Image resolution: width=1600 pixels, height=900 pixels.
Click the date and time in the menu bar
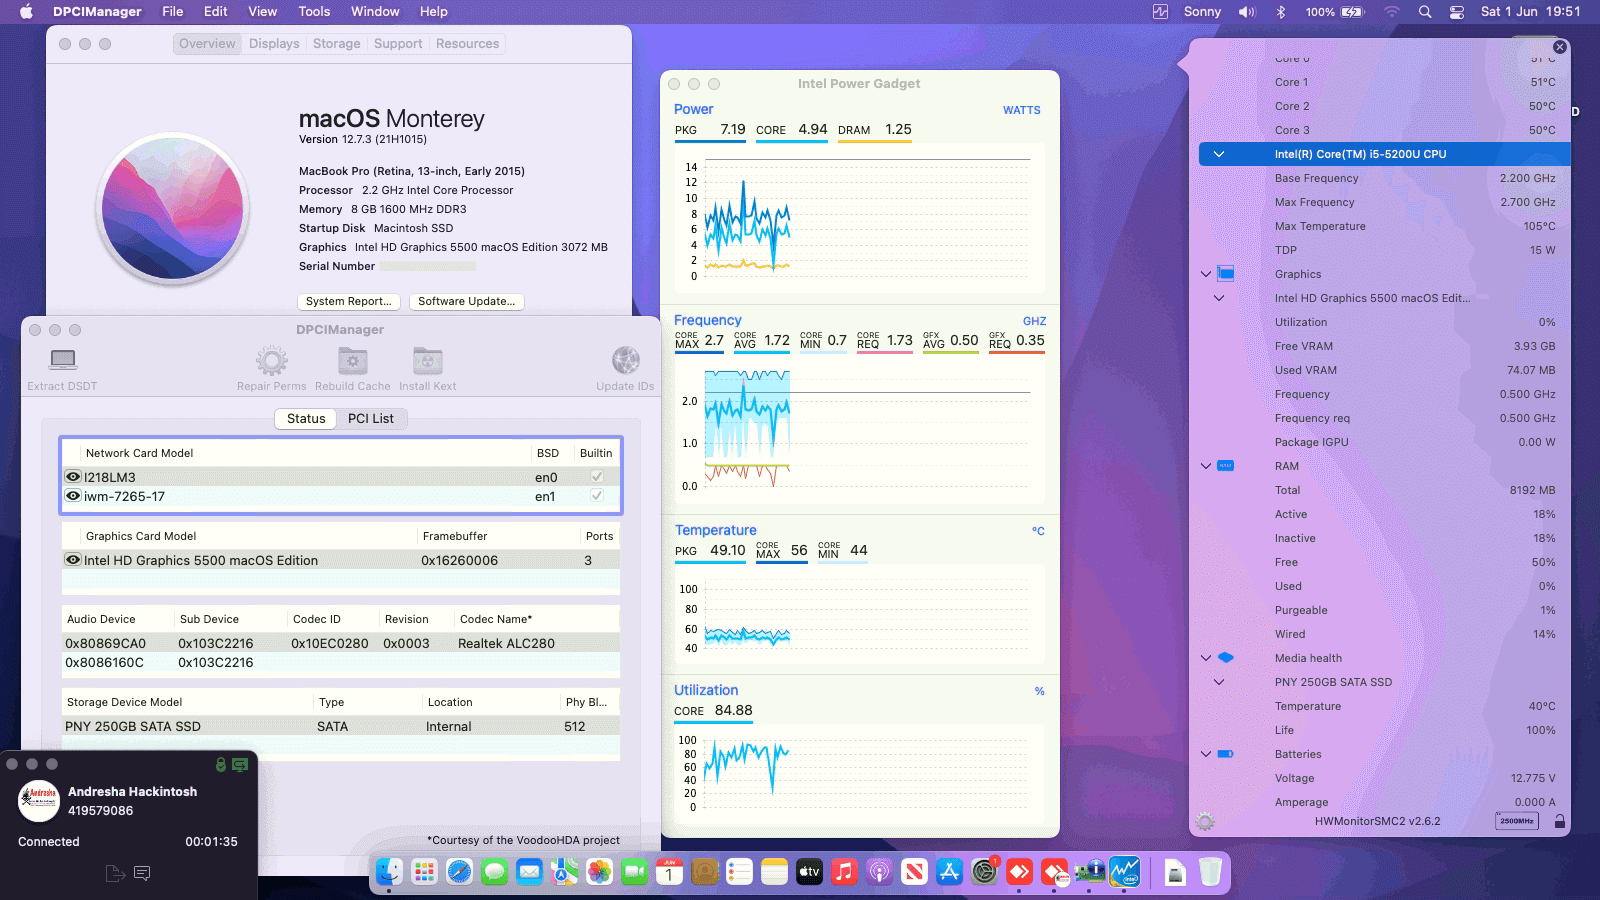click(x=1530, y=12)
